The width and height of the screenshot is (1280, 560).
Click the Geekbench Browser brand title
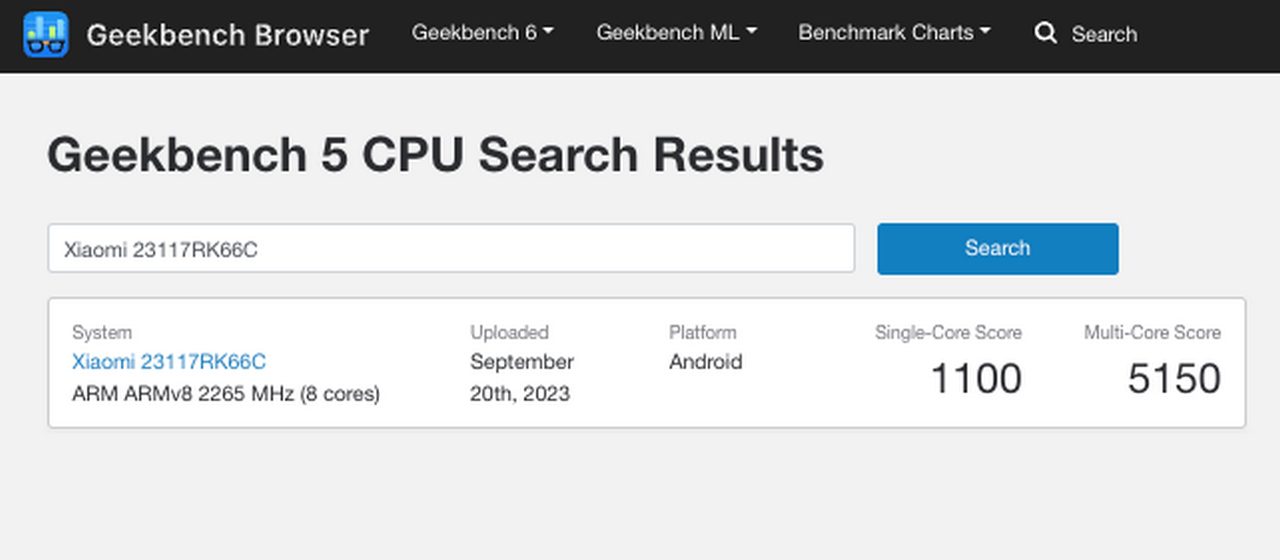pos(228,35)
